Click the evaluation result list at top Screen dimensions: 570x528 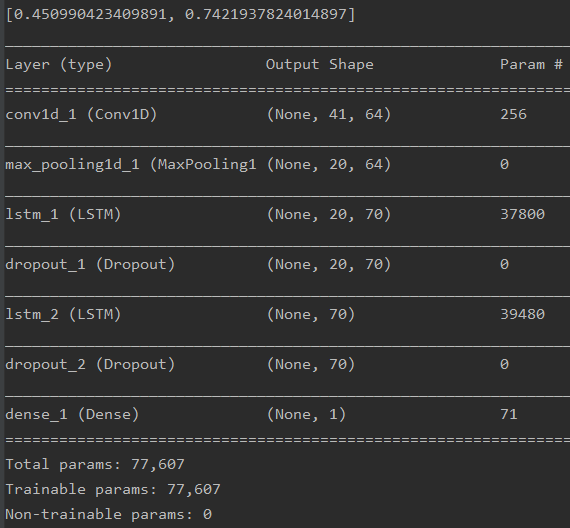point(180,15)
